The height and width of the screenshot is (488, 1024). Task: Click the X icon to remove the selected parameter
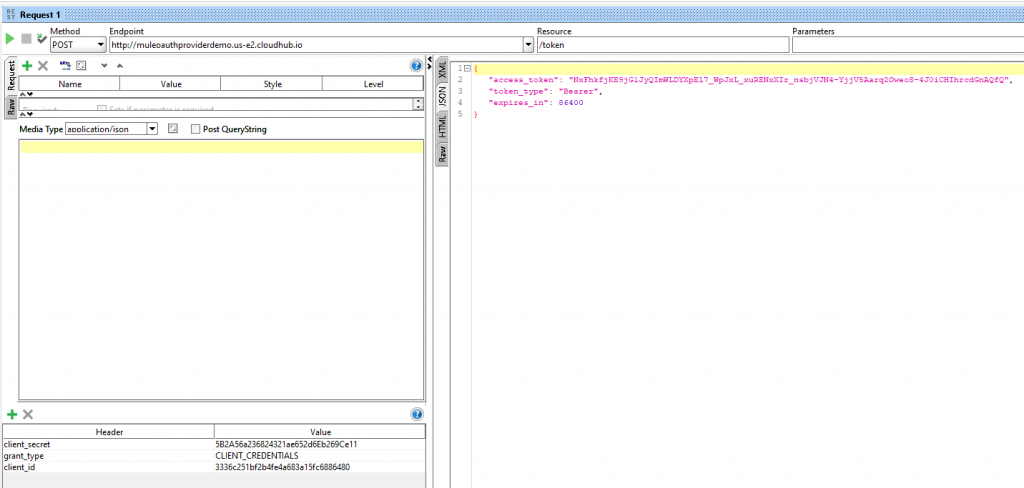point(43,65)
